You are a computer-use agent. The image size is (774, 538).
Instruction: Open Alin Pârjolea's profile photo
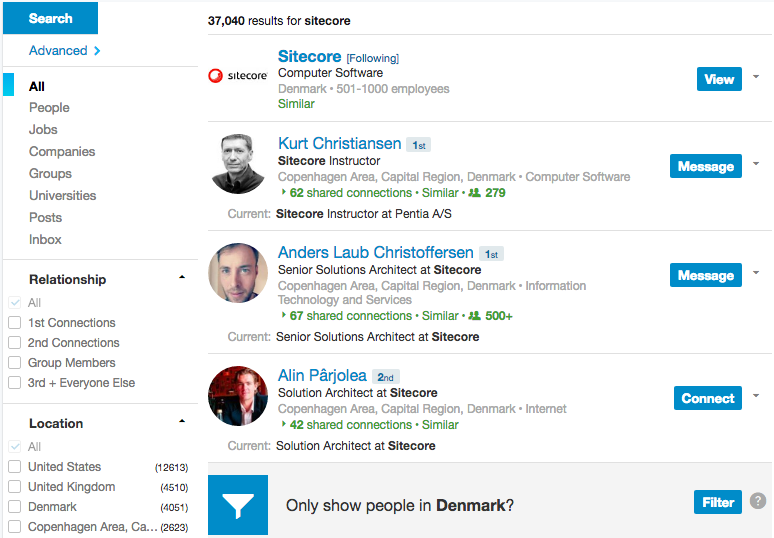tap(238, 396)
